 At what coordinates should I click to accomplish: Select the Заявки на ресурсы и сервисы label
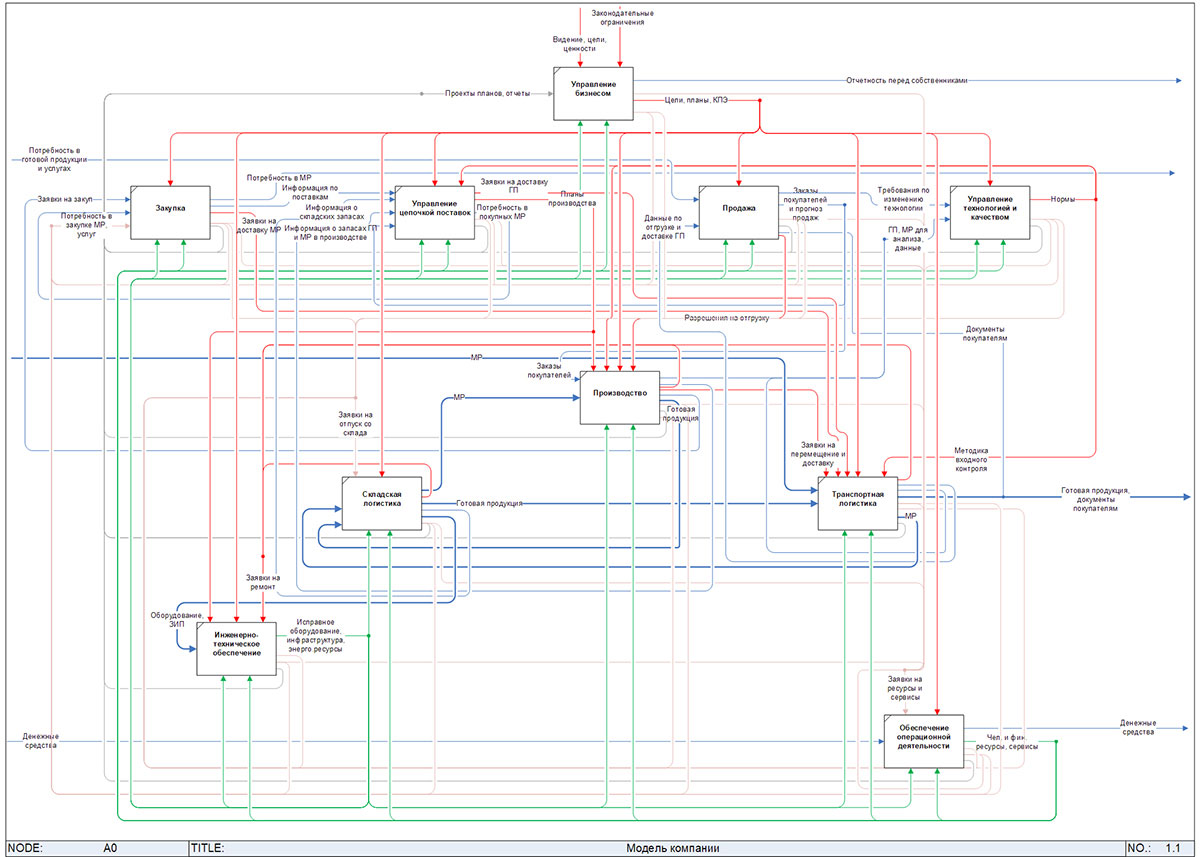click(905, 688)
